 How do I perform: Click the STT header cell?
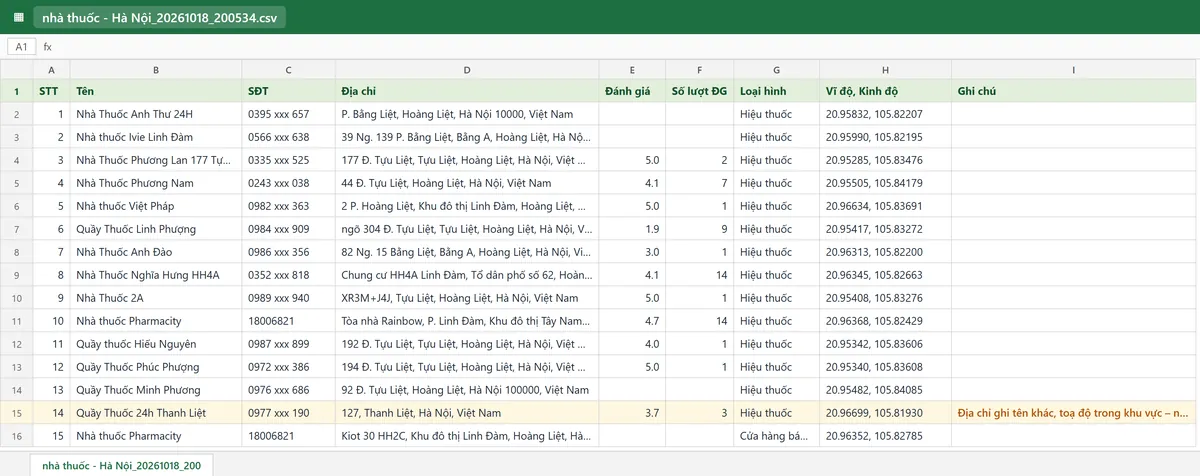[51, 91]
